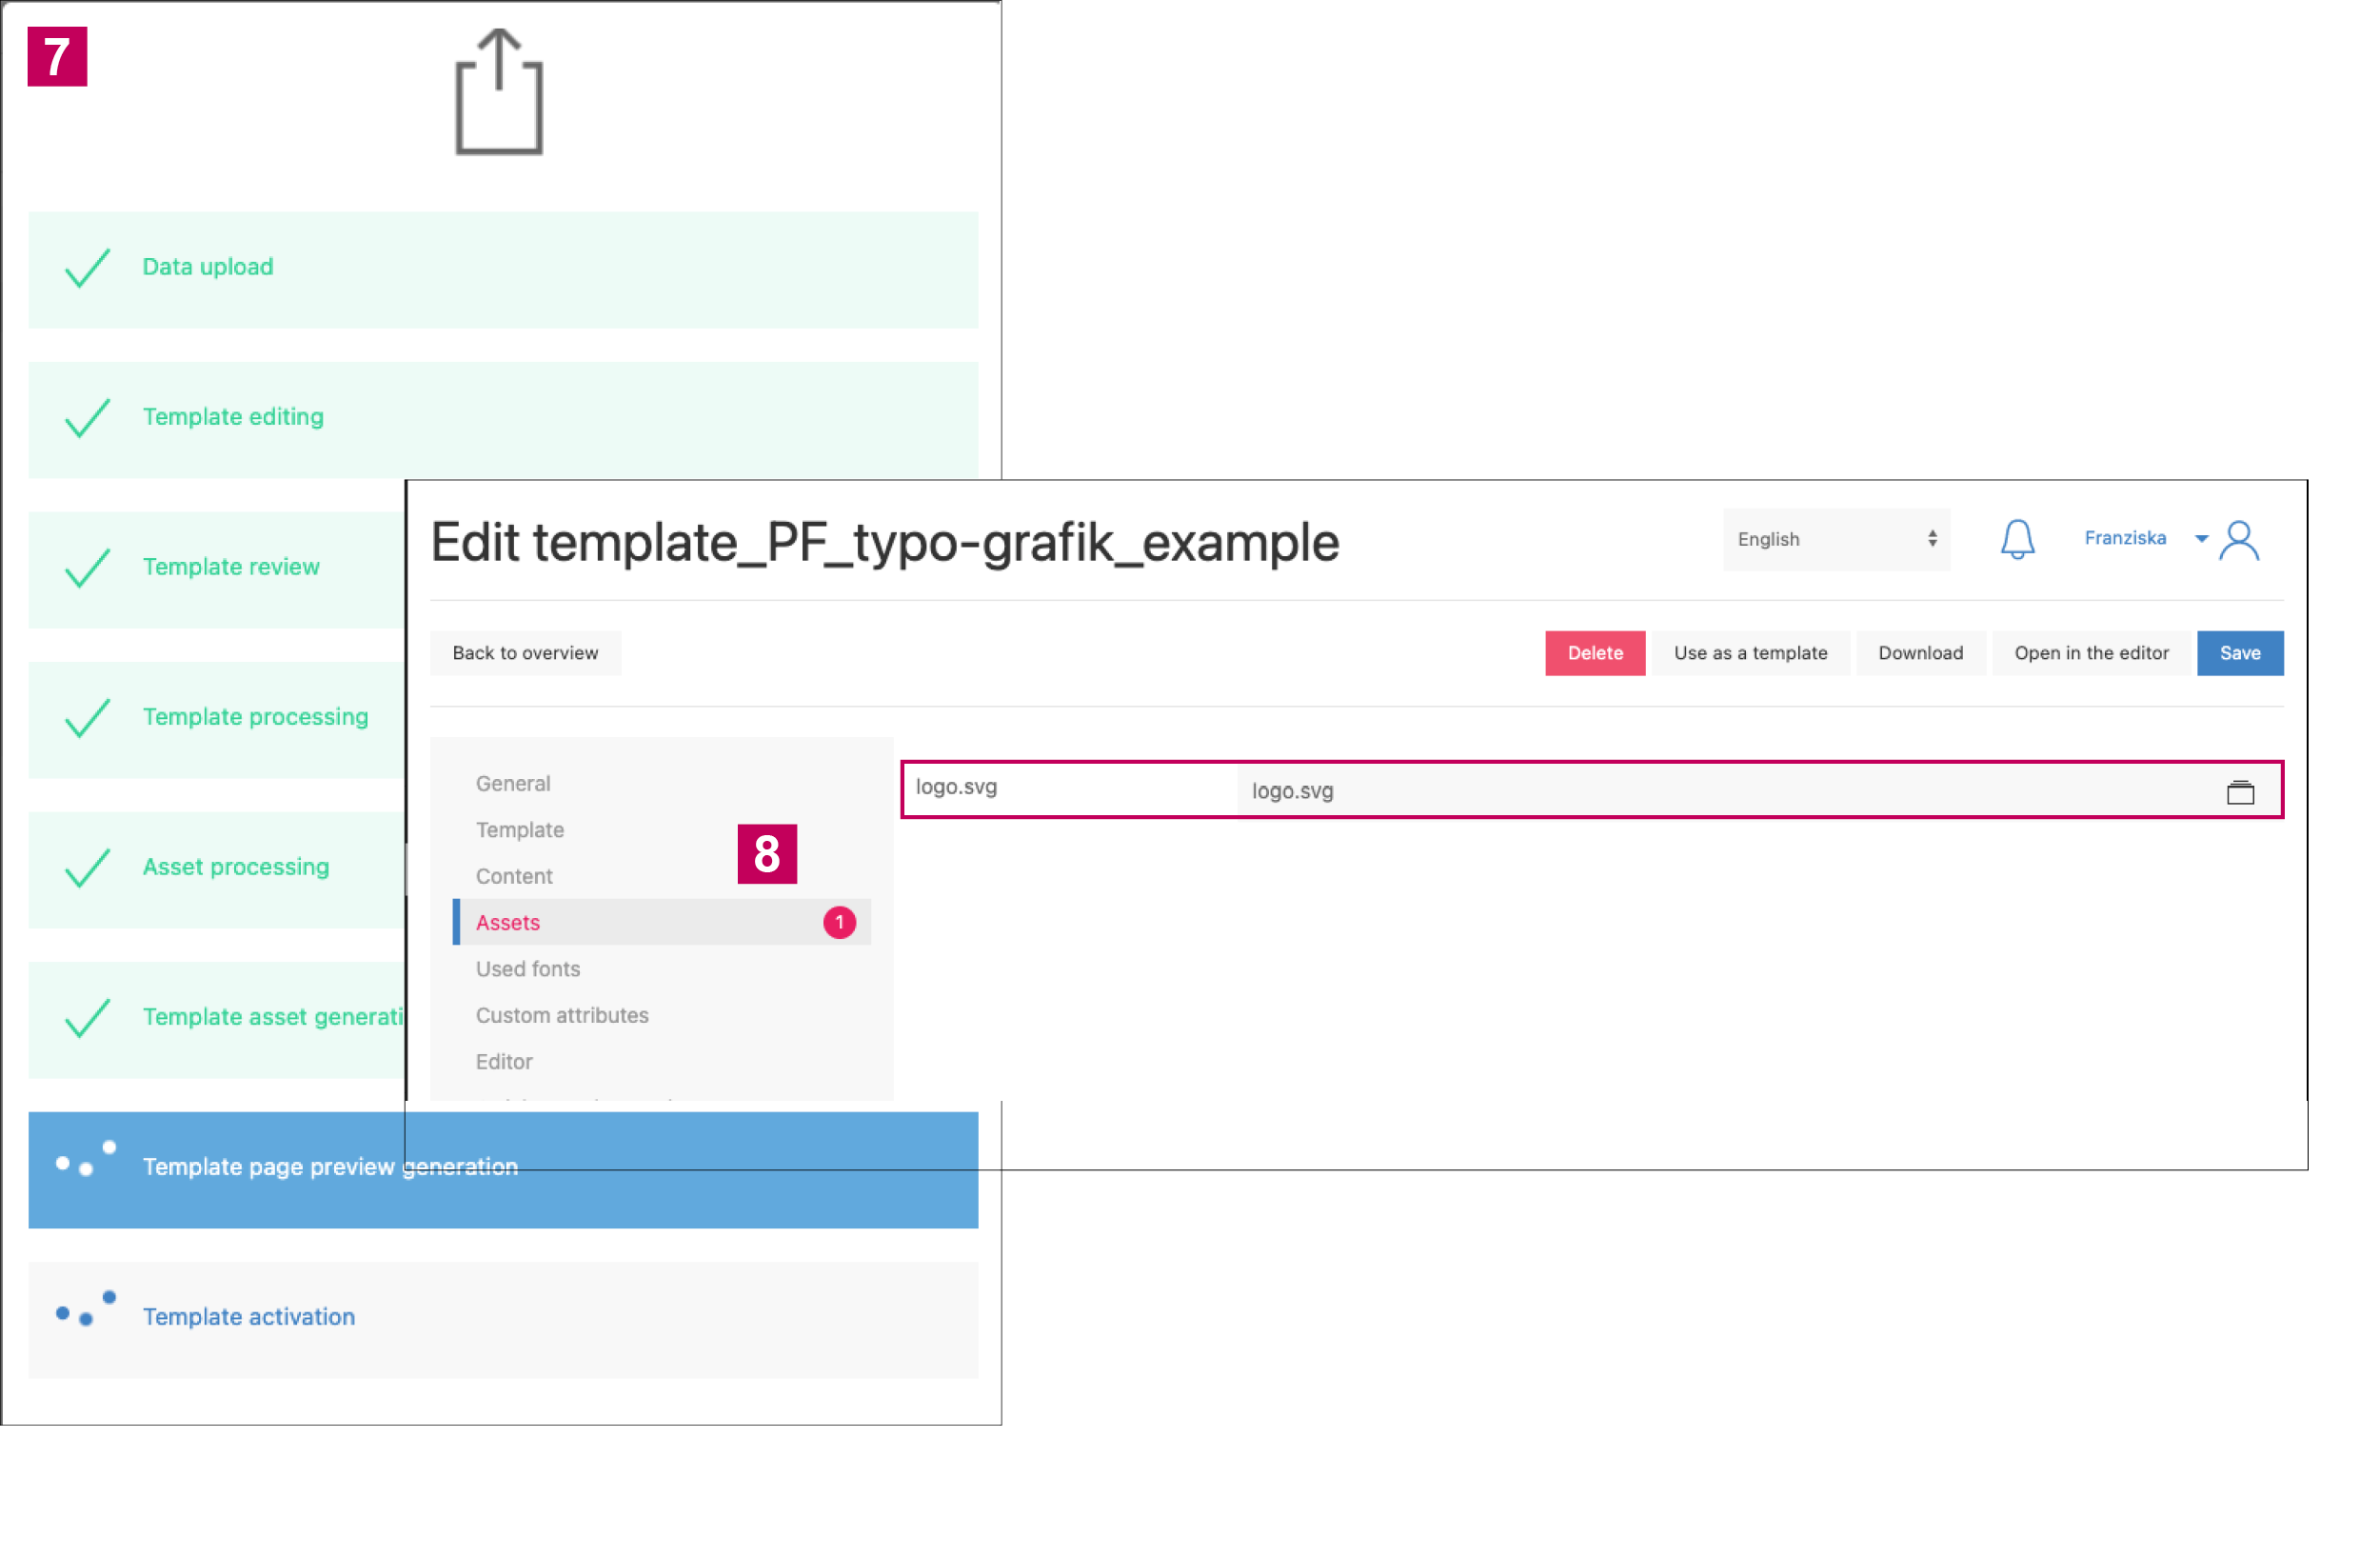Viewport: 2380px width, 1557px height.
Task: Click the user profile avatar icon
Action: tap(2238, 540)
